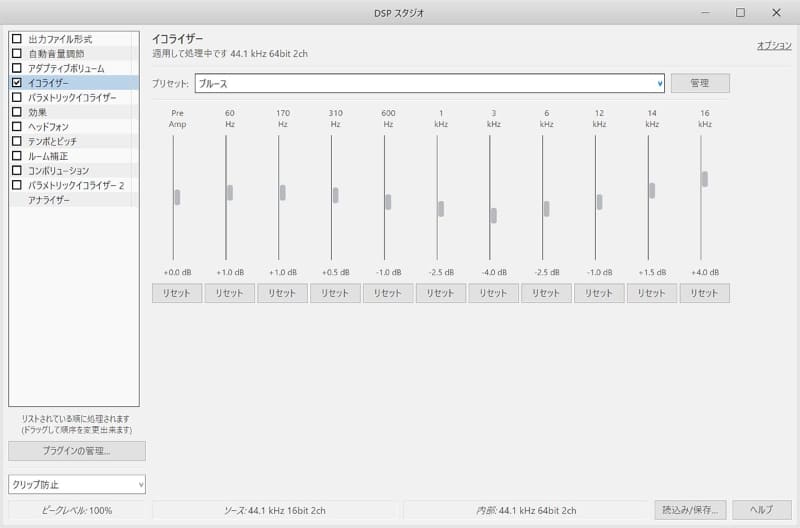Click the ヘルプ button
Image resolution: width=800 pixels, height=528 pixels.
pyautogui.click(x=762, y=510)
